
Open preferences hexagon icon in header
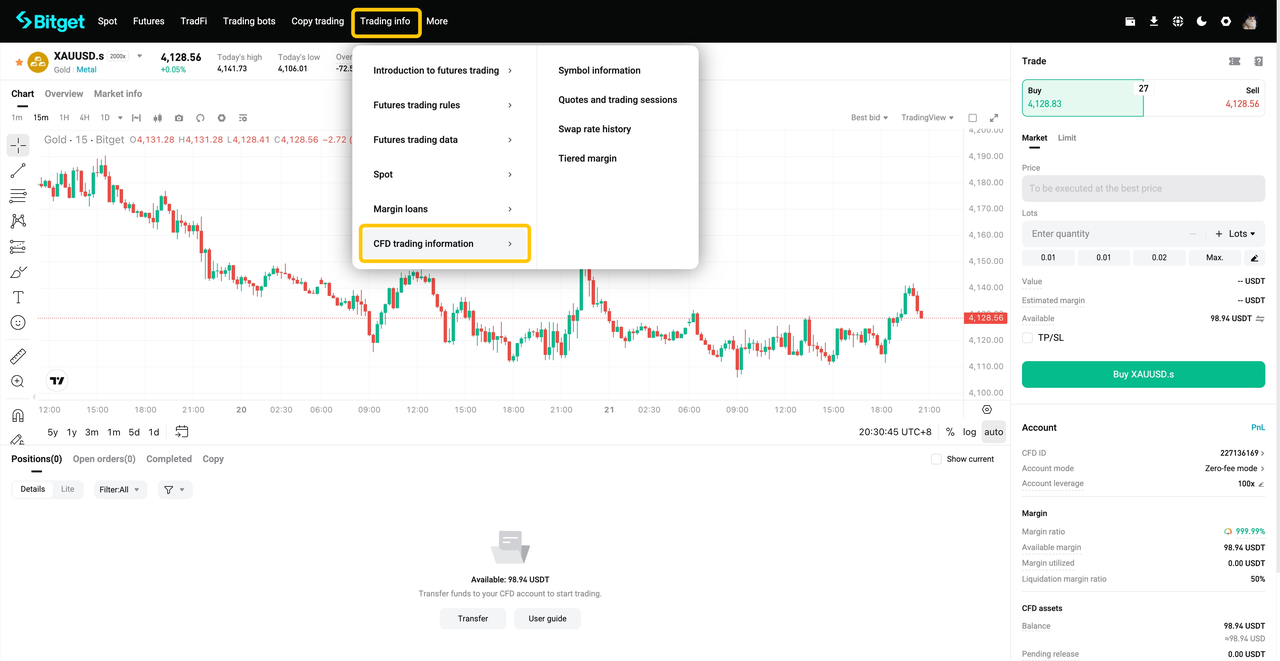(1226, 21)
